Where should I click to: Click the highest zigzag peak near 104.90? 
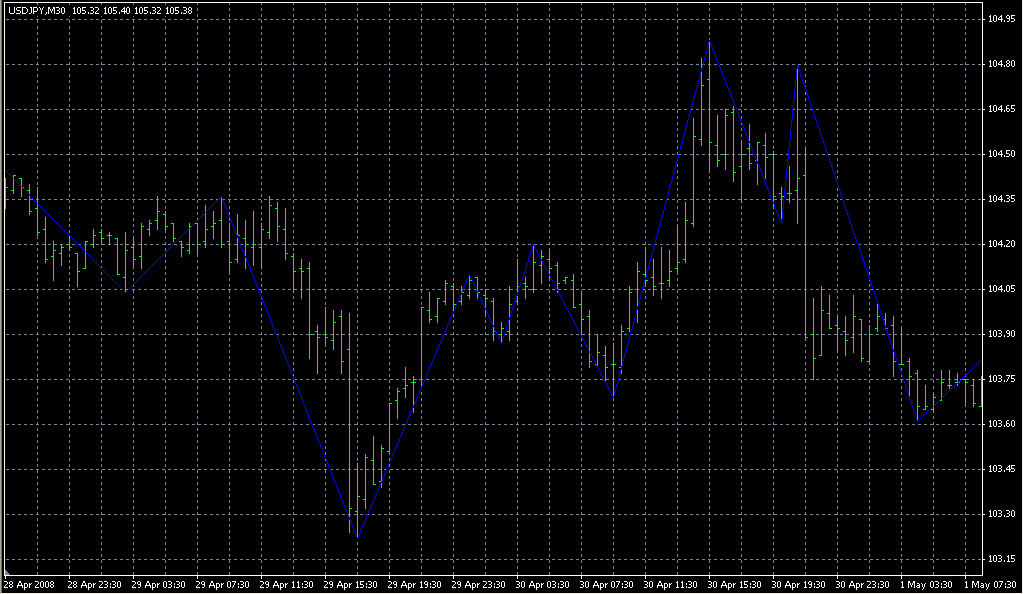click(x=709, y=42)
